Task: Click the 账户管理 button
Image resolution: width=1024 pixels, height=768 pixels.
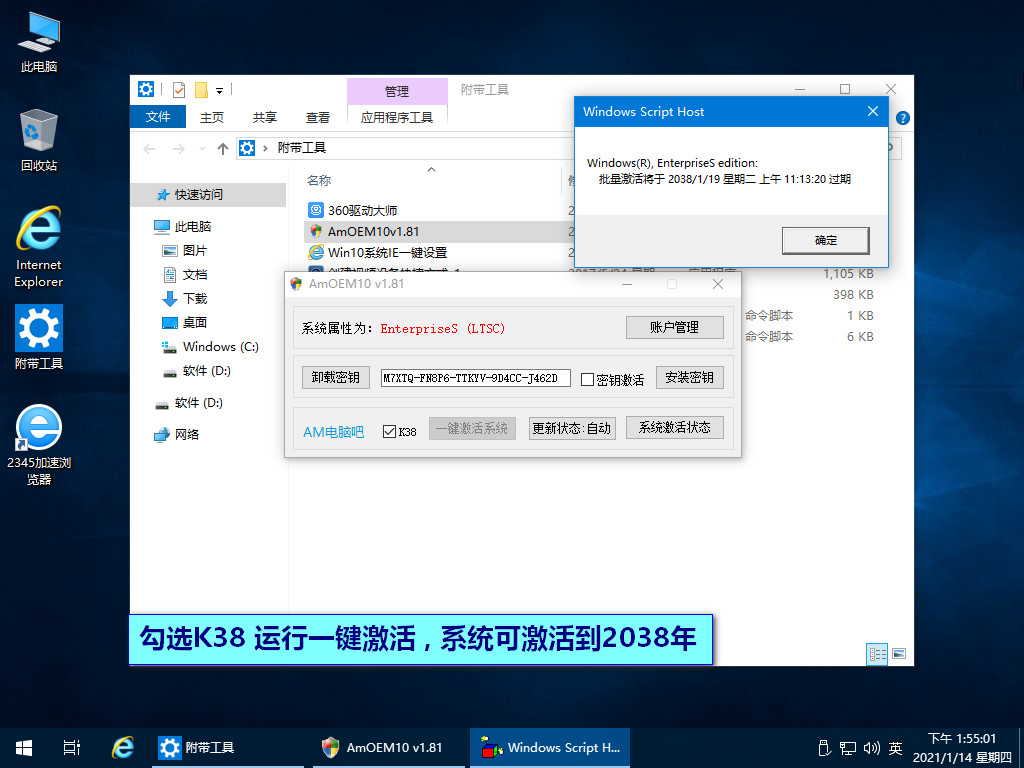Action: click(x=675, y=327)
